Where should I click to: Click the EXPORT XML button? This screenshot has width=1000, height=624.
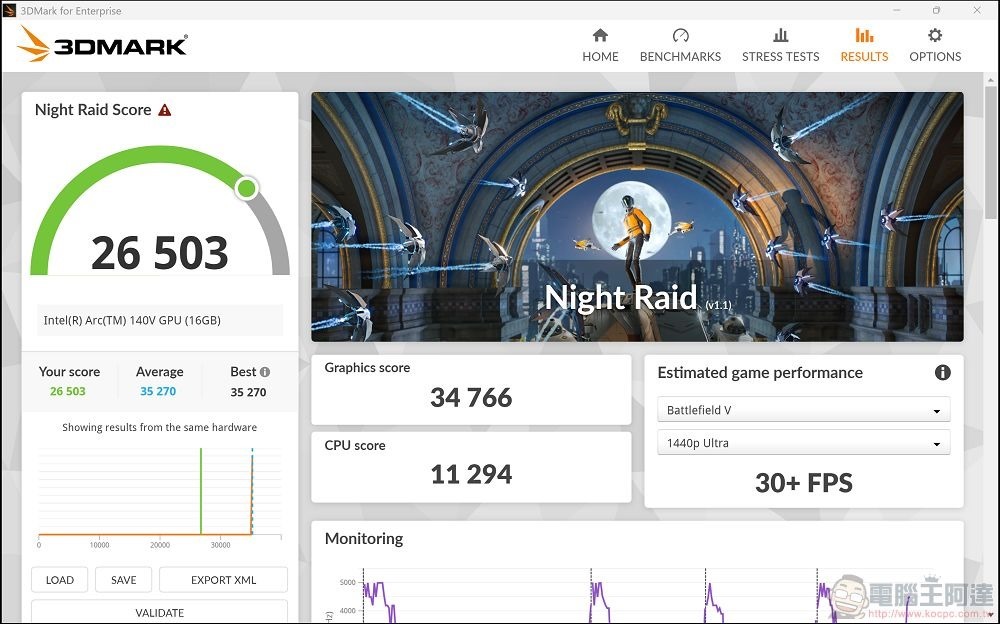click(223, 580)
